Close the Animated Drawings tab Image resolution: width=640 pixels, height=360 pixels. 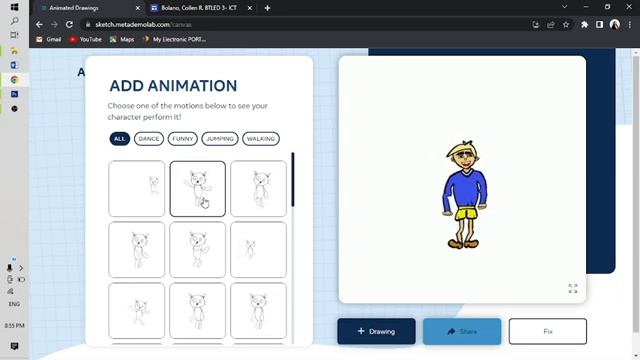138,8
